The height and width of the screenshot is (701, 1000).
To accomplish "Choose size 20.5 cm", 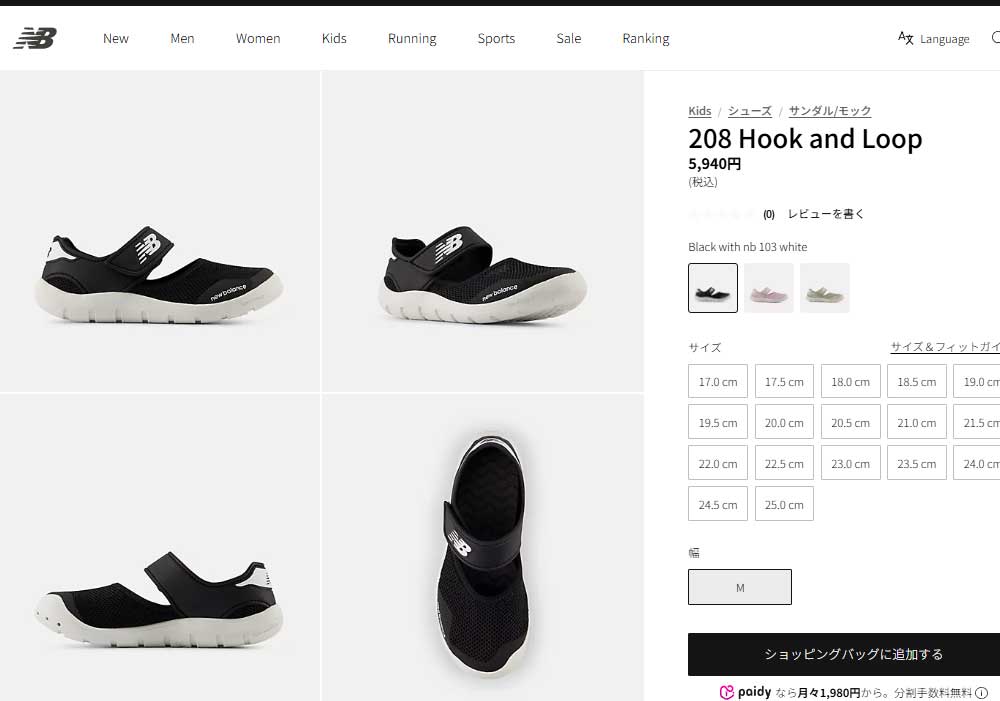I will 851,422.
